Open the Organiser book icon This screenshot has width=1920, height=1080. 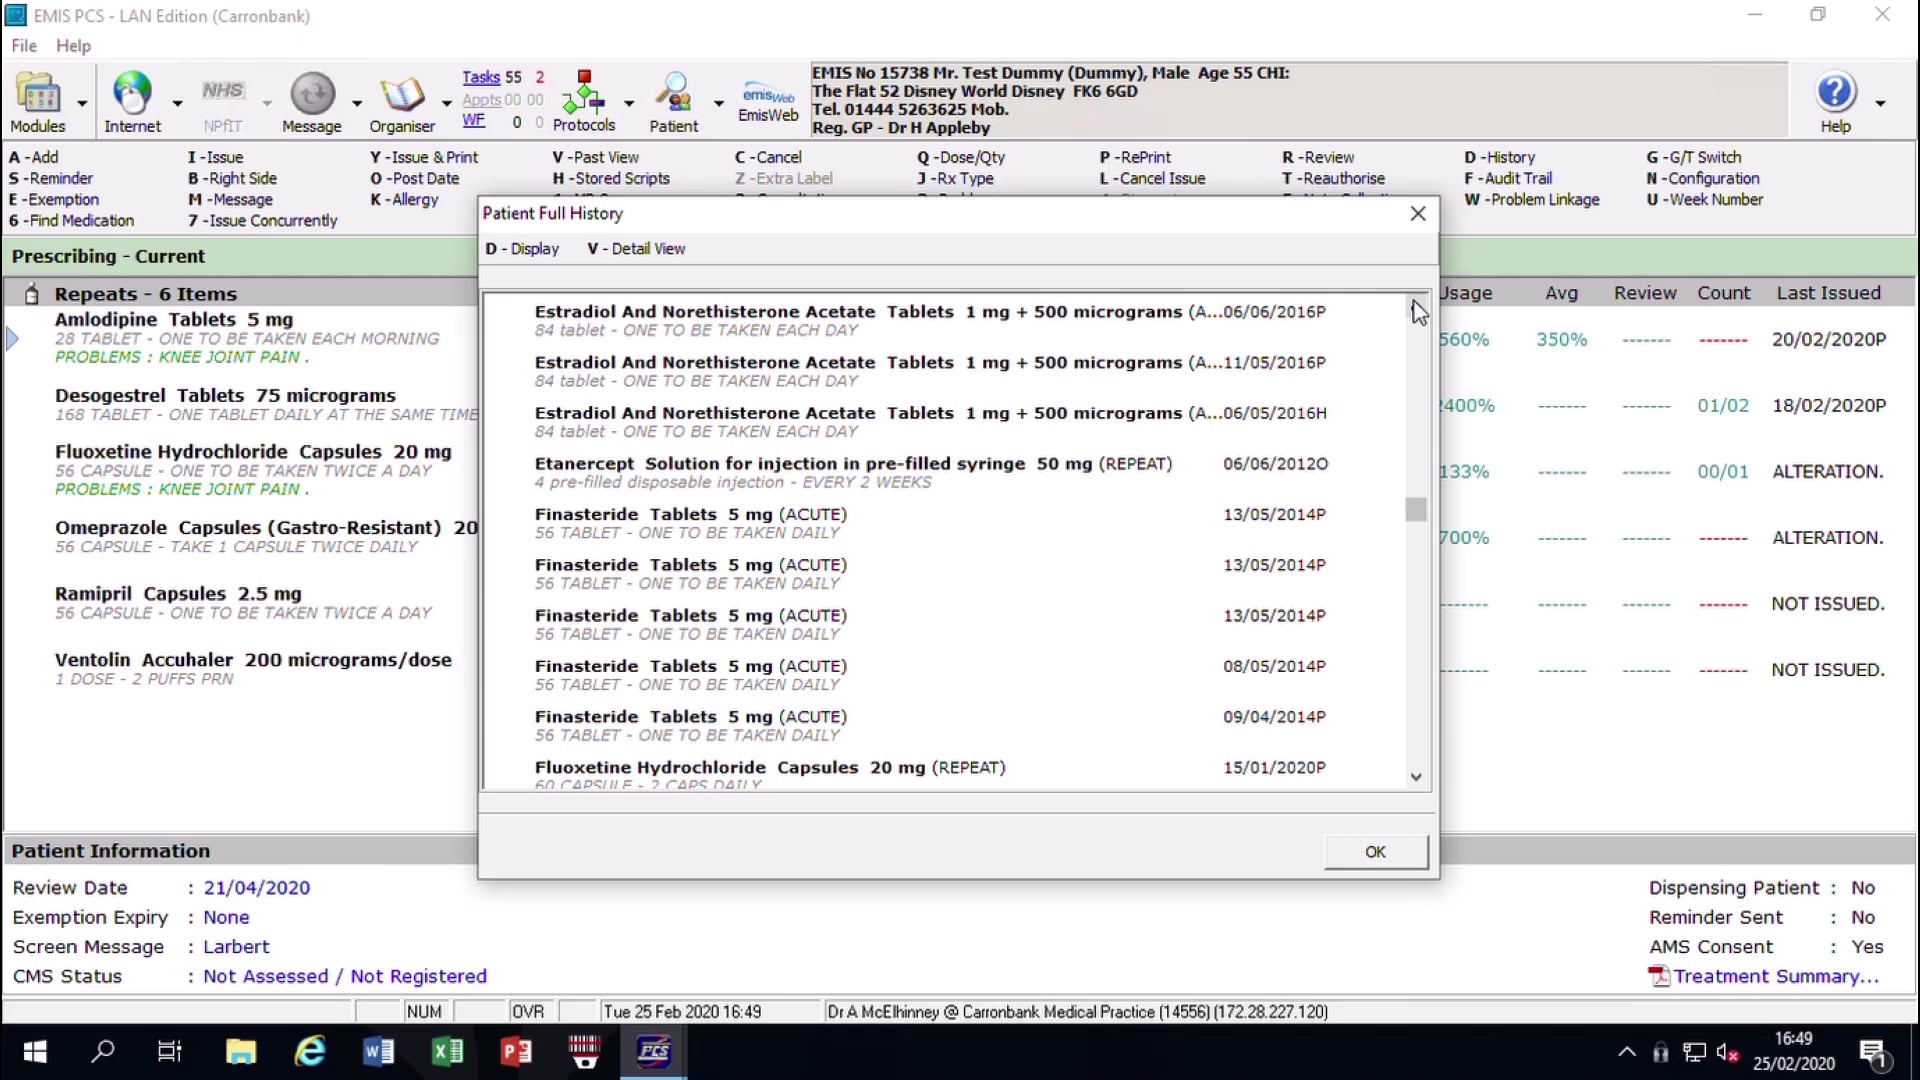click(403, 95)
